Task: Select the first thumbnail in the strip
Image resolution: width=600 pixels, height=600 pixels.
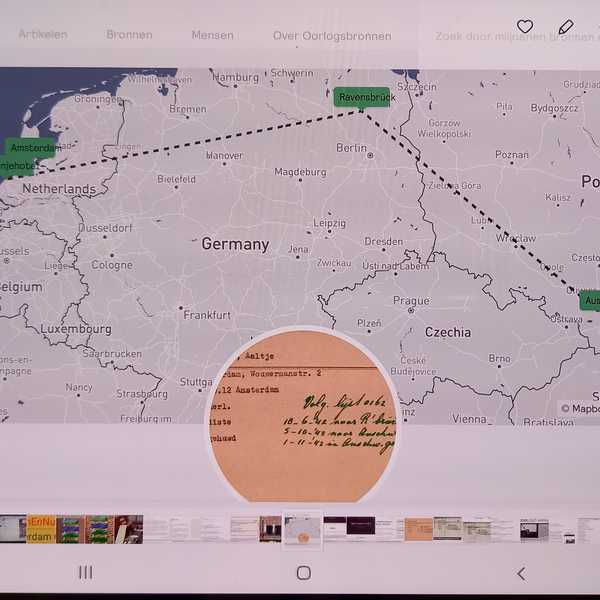Action: point(13,529)
